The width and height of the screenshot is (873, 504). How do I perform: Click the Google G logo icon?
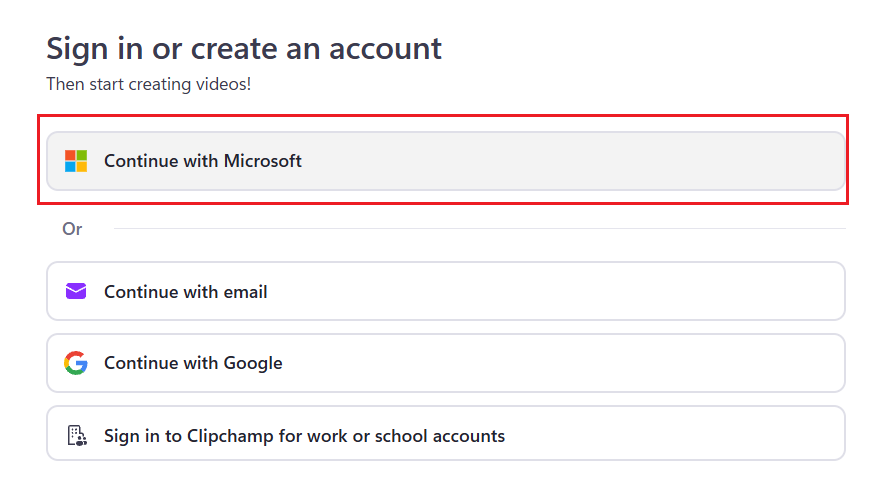pyautogui.click(x=76, y=363)
